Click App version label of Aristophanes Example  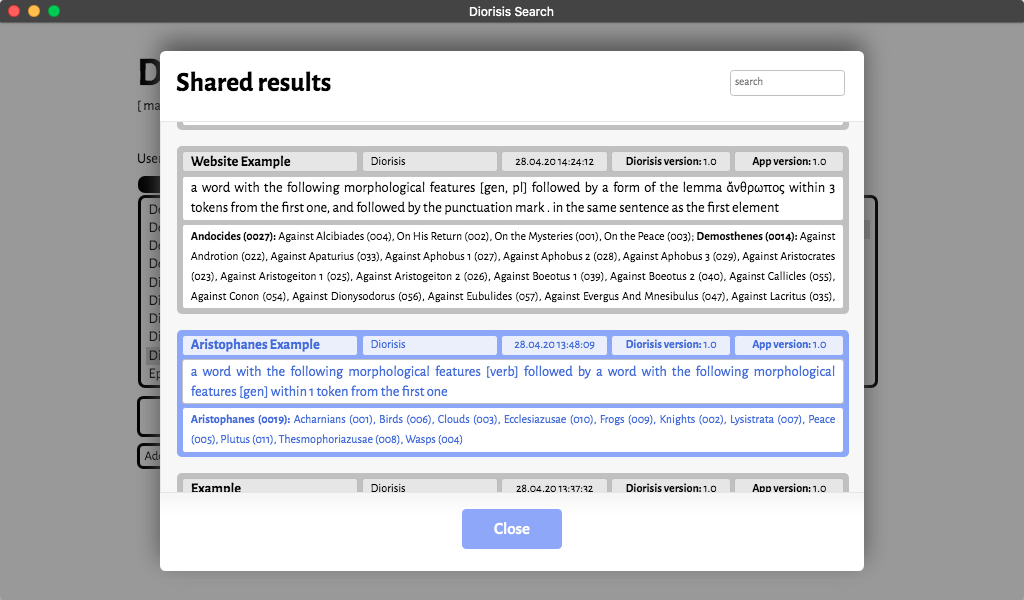click(789, 345)
